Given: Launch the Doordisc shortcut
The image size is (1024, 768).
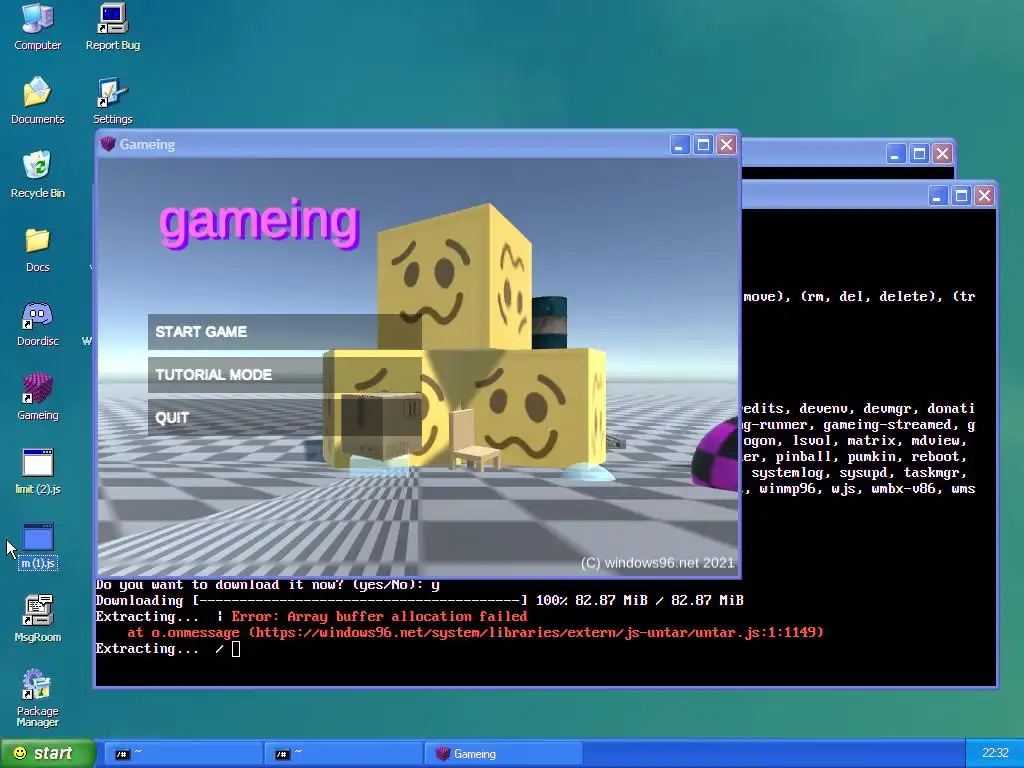Looking at the screenshot, I should (x=37, y=322).
